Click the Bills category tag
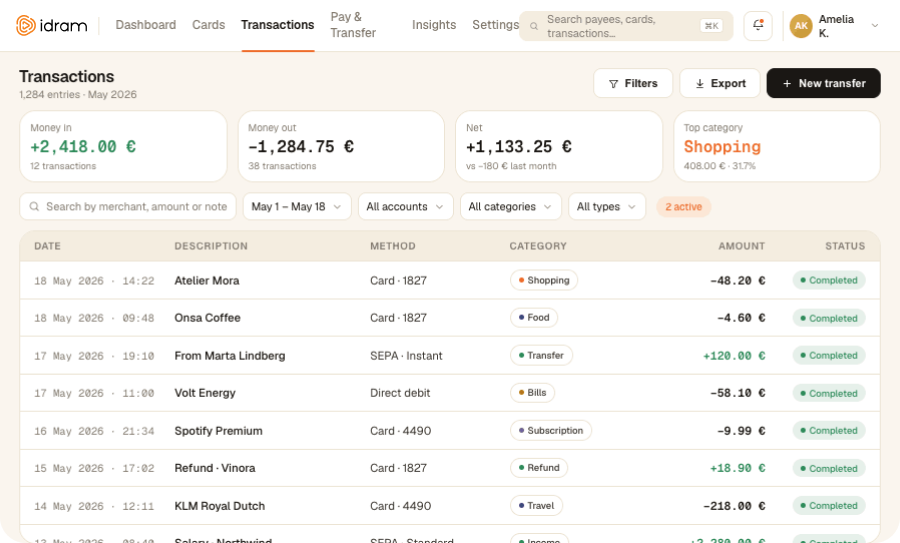 pyautogui.click(x=532, y=393)
